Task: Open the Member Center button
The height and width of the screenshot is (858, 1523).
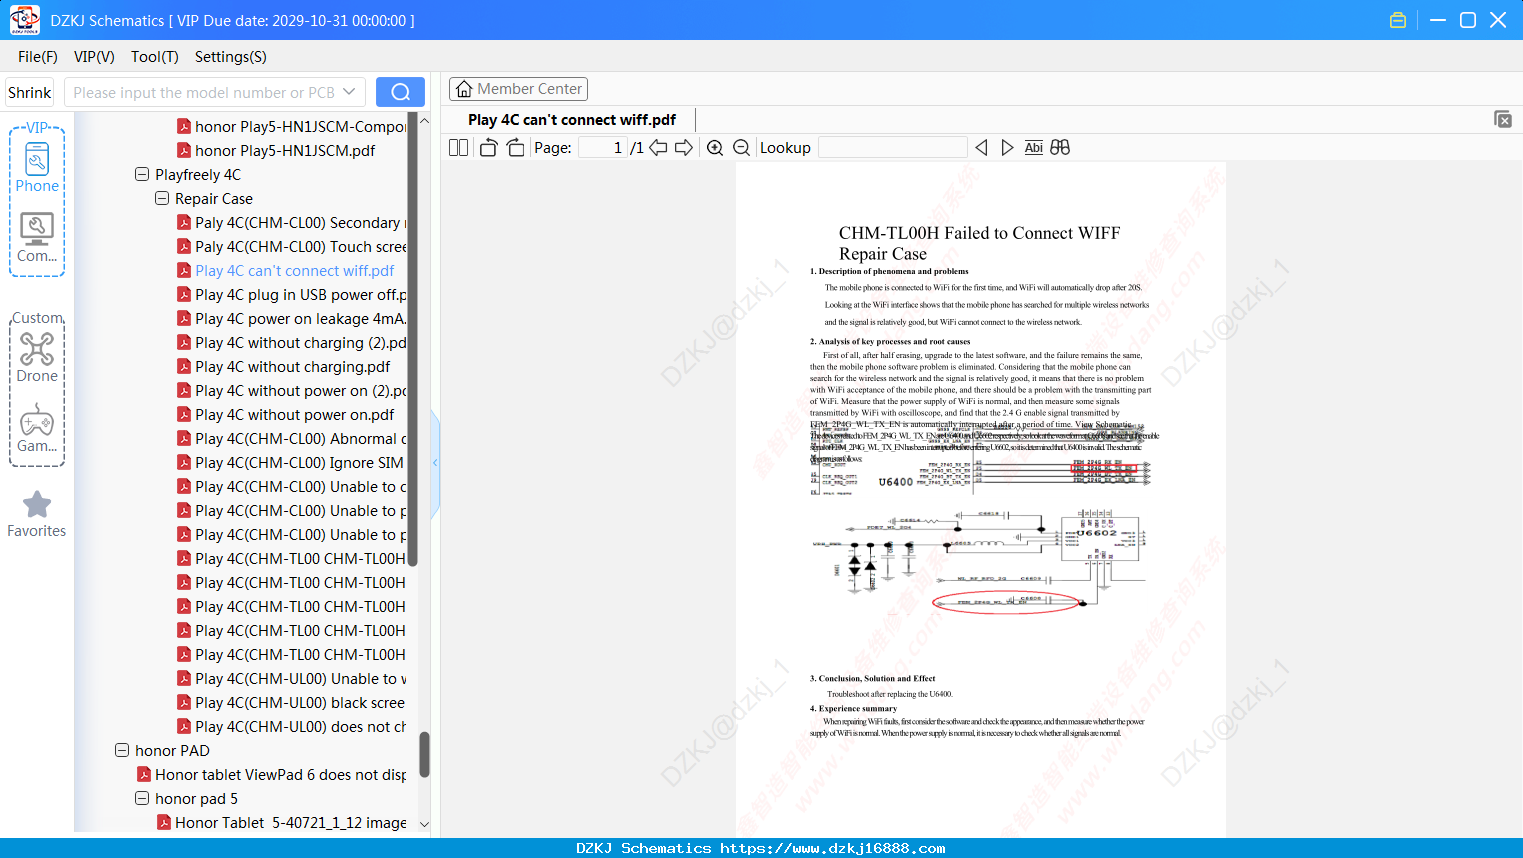Action: 518,89
